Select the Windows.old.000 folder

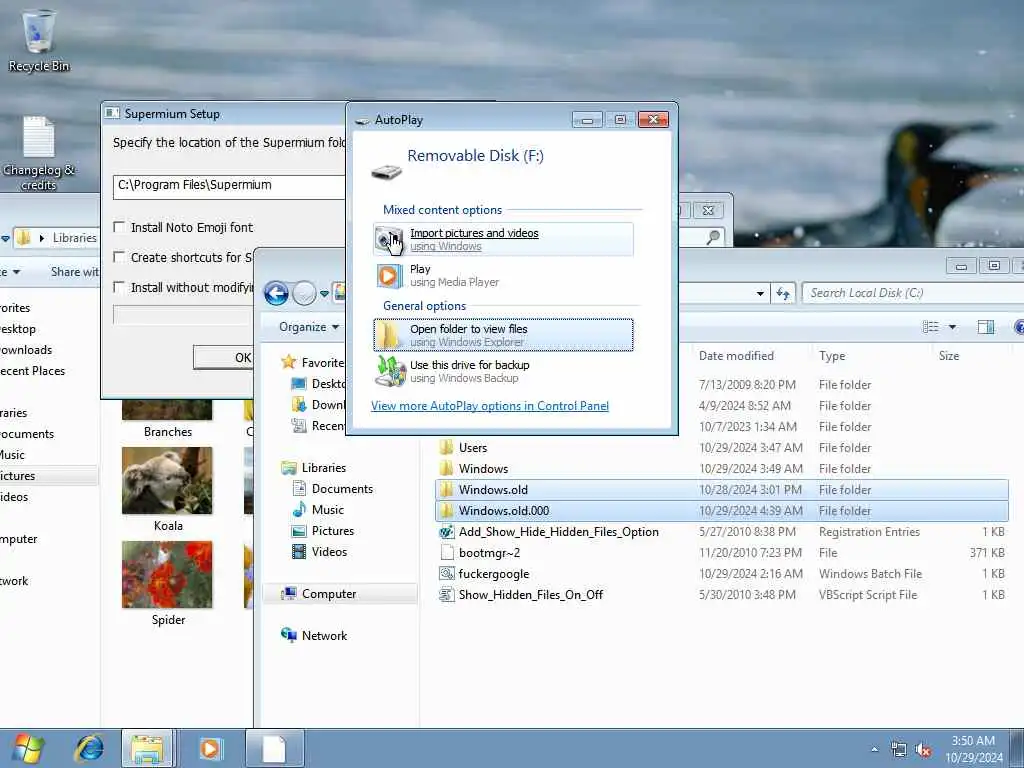pos(722,511)
